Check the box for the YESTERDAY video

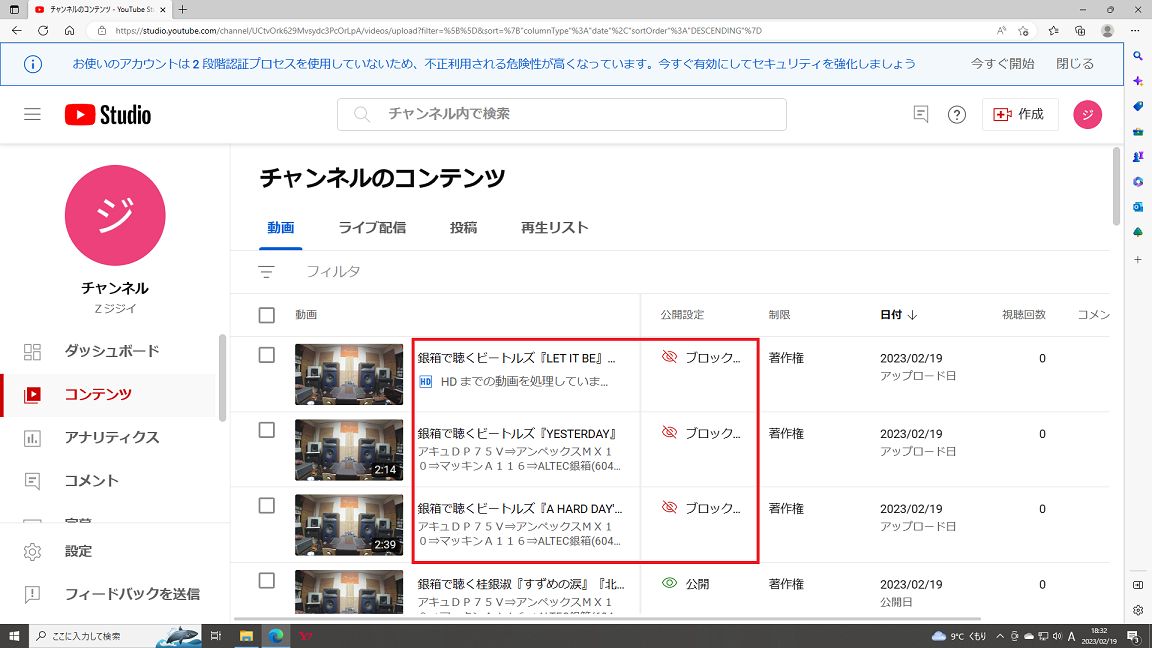coord(267,430)
